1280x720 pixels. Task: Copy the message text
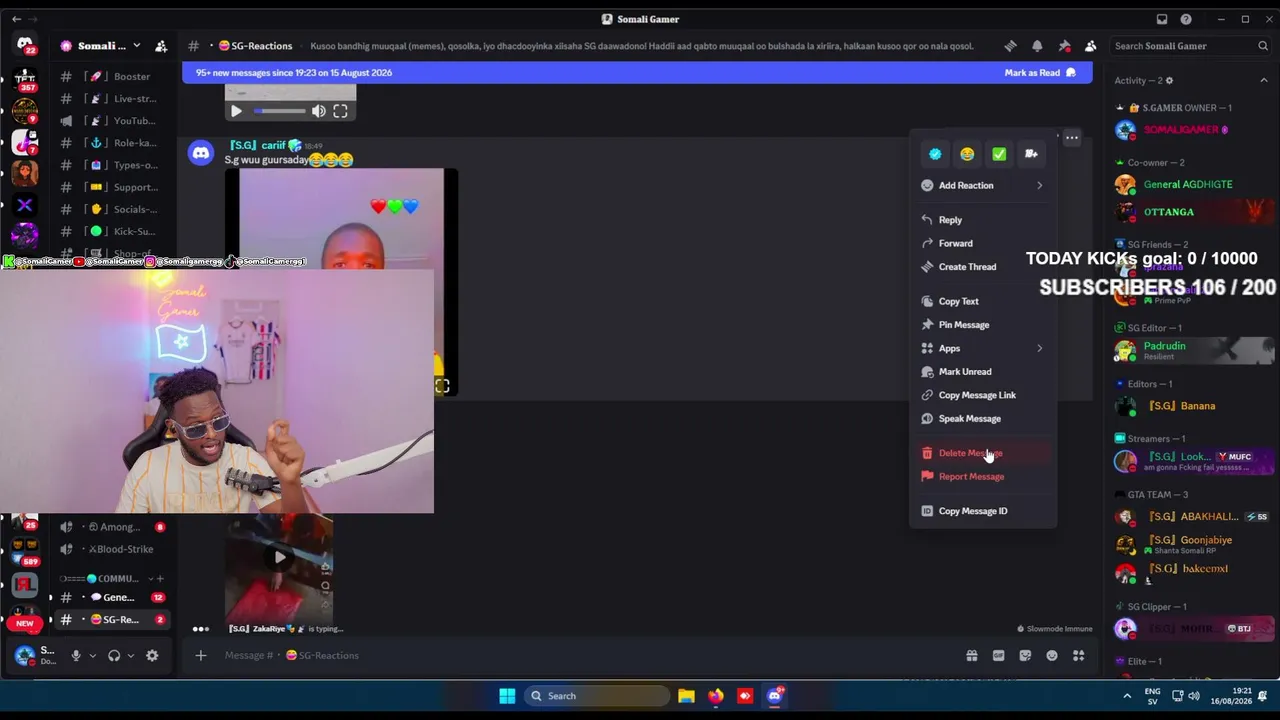pos(983,301)
